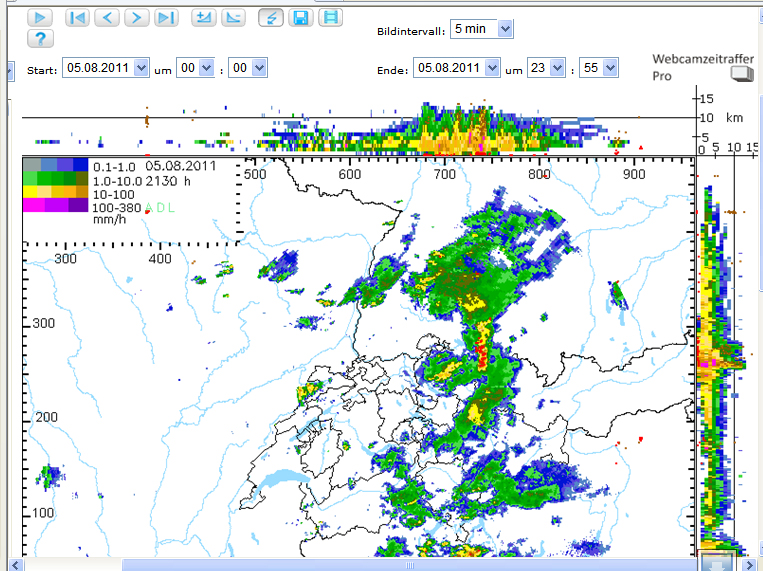Click the faster animation speed icon
763x571 pixels.
coord(204,17)
